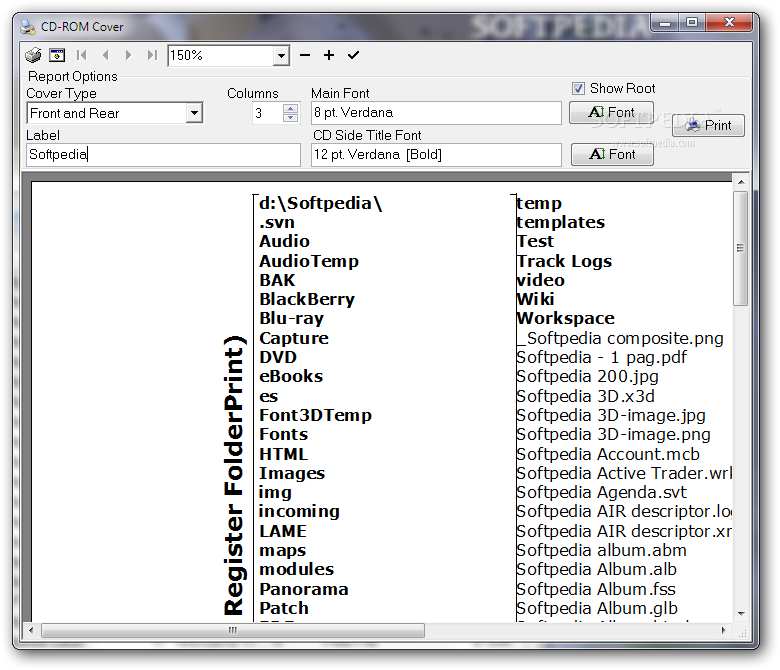Click preview scroll up arrow
The image size is (780, 670).
point(741,182)
